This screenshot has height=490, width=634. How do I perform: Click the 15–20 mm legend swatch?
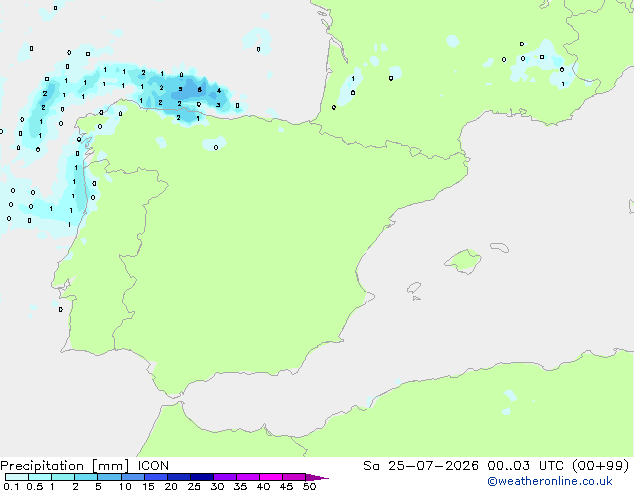pos(156,477)
